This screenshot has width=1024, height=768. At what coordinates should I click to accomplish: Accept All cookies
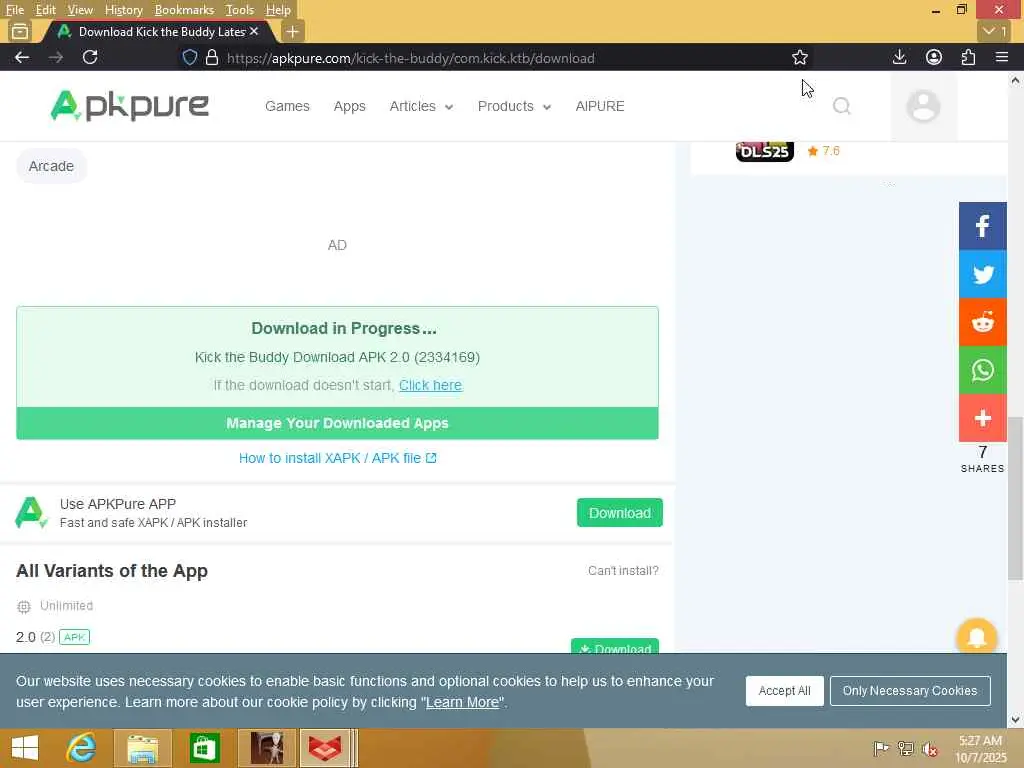pos(784,690)
